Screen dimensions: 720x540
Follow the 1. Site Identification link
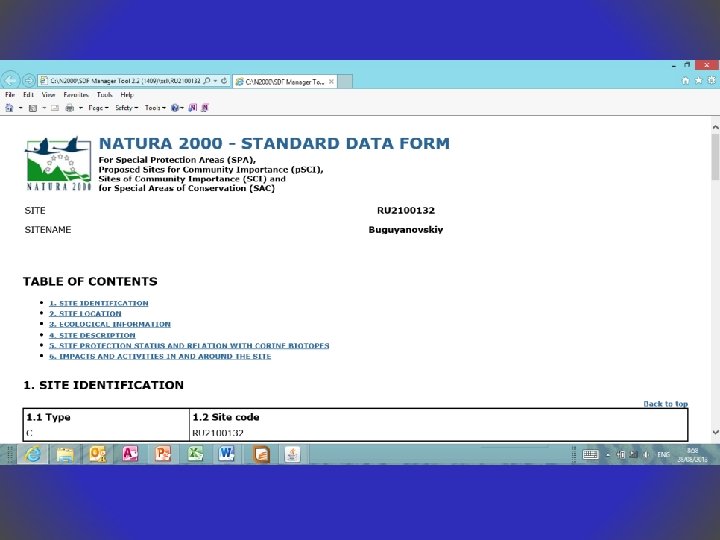tap(99, 304)
